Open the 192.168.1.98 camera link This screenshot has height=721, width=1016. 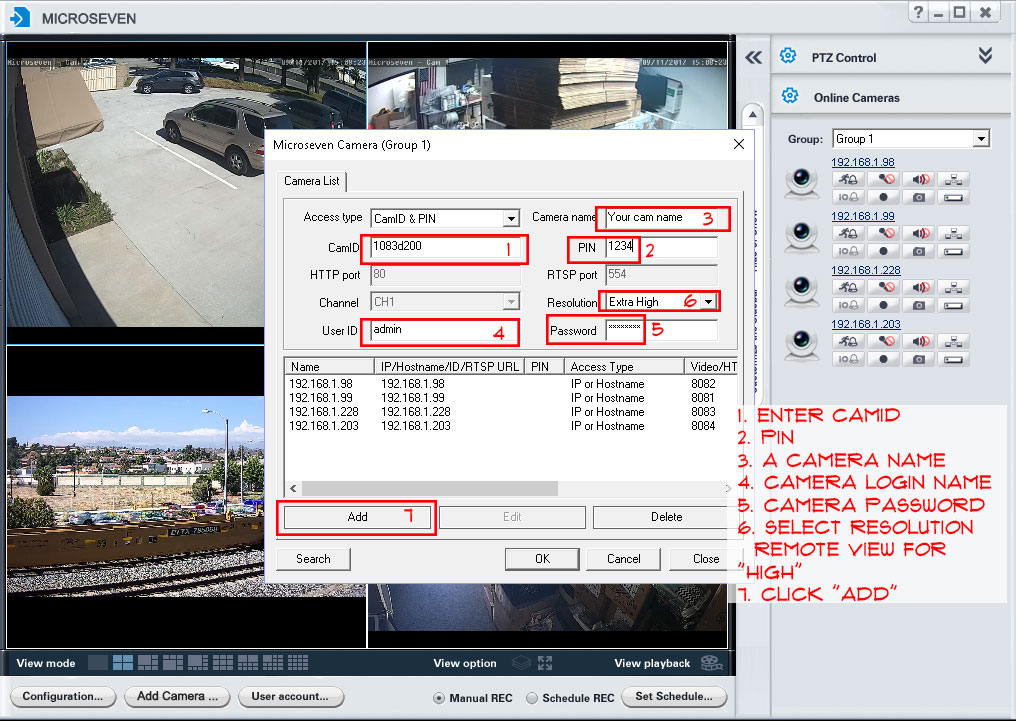point(862,163)
